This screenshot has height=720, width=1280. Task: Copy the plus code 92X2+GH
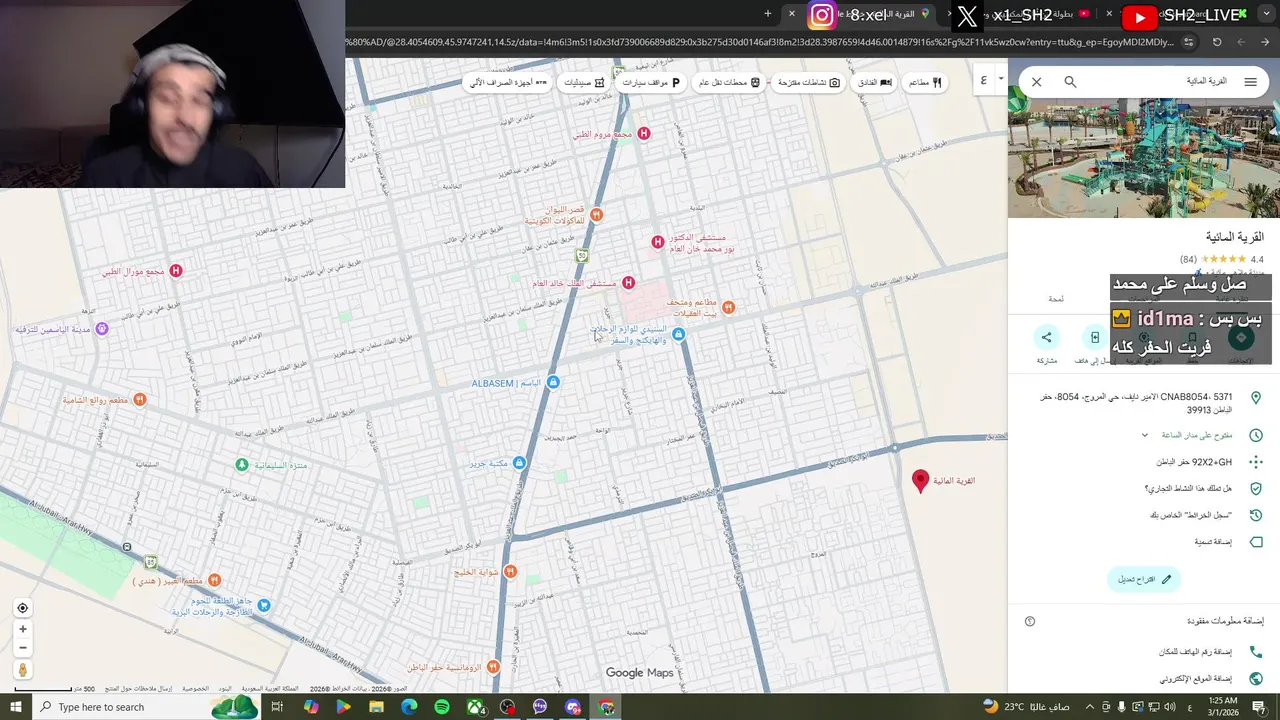[1194, 462]
